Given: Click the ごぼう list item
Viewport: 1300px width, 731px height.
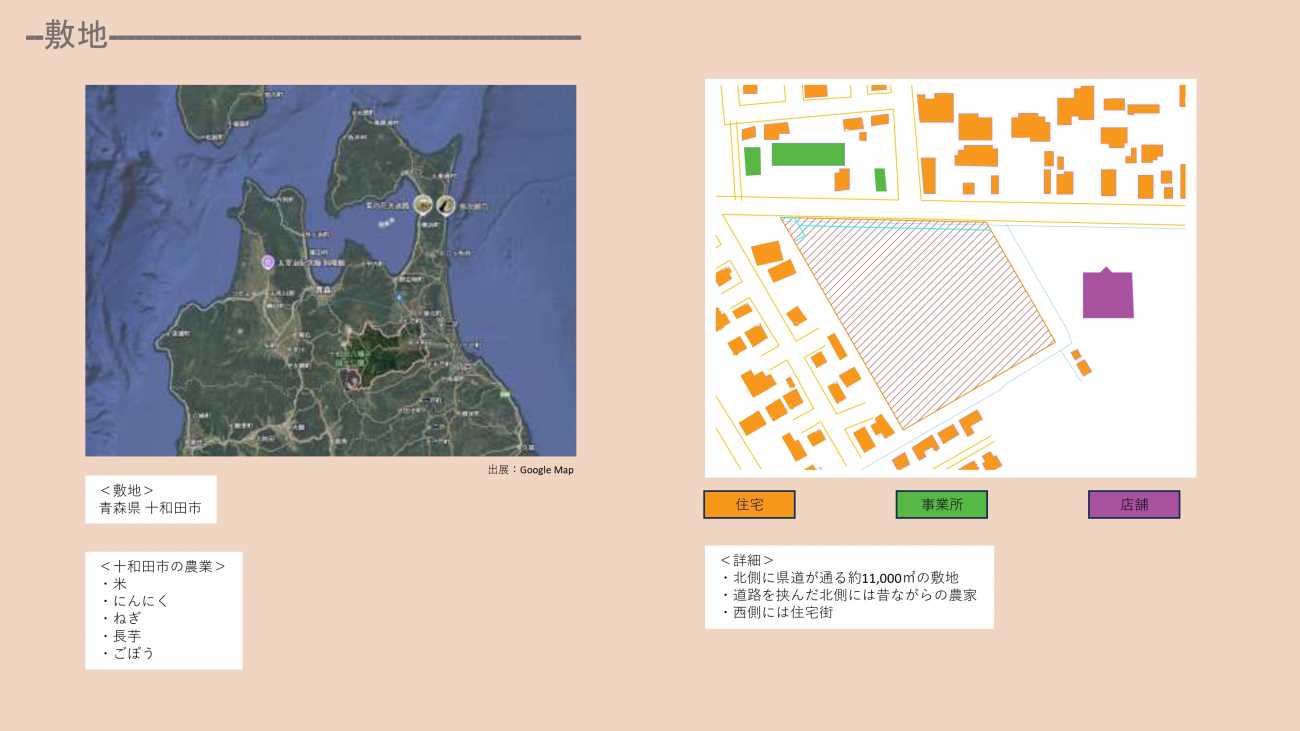Looking at the screenshot, I should pos(135,653).
